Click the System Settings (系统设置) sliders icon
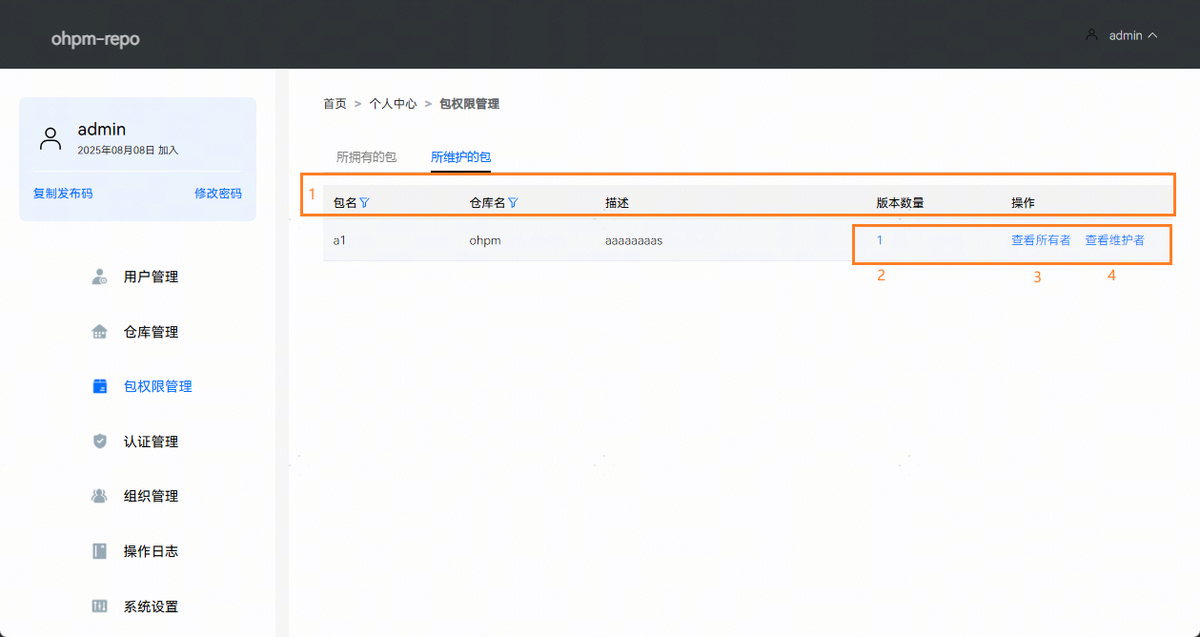The height and width of the screenshot is (637, 1200). (x=99, y=606)
